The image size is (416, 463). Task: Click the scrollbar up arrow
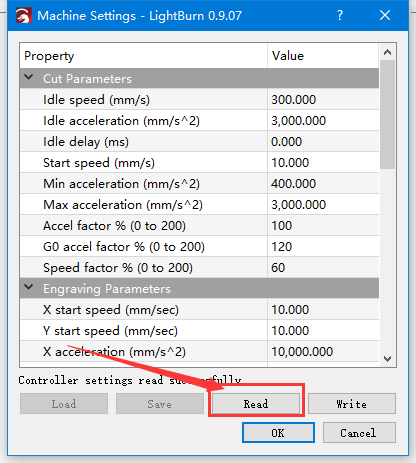click(387, 52)
